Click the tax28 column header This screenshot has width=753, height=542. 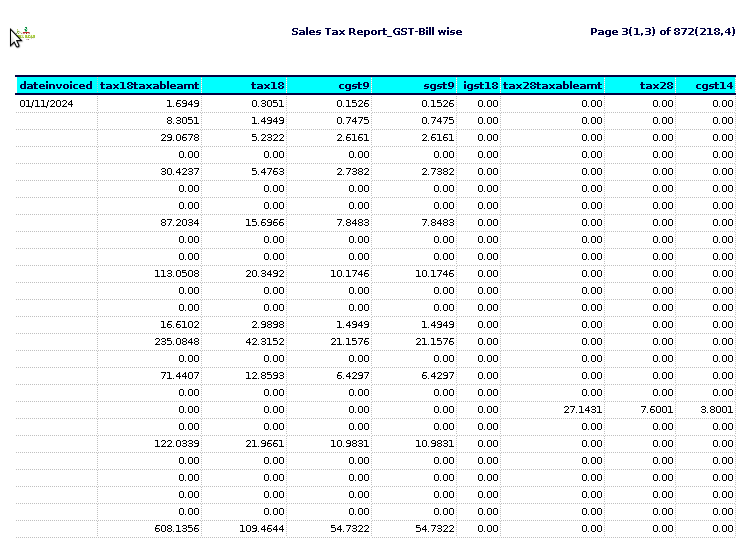click(x=640, y=85)
